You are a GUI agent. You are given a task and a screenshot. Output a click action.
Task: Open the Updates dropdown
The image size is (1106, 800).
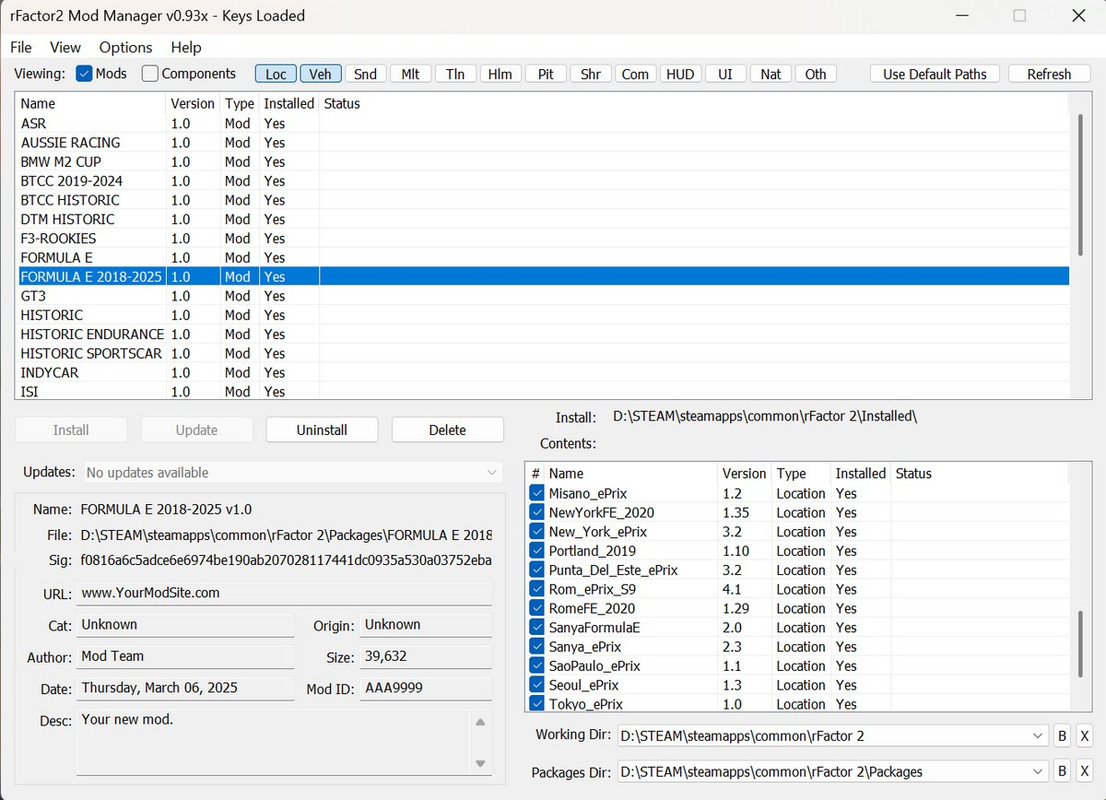pos(293,473)
